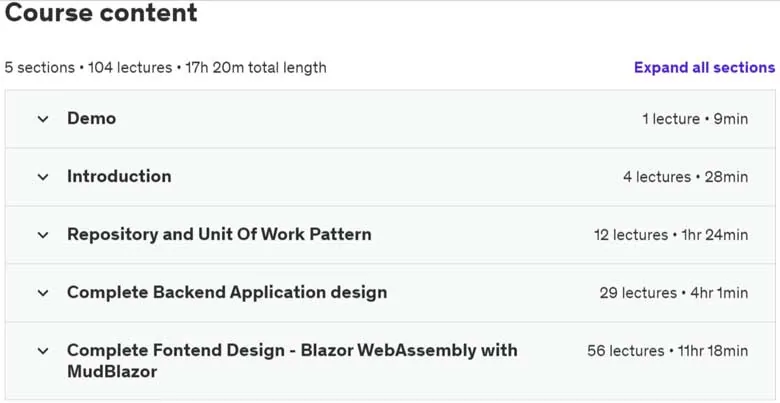Expand the Introduction section chevron
Viewport: 780px width, 403px height.
point(43,177)
